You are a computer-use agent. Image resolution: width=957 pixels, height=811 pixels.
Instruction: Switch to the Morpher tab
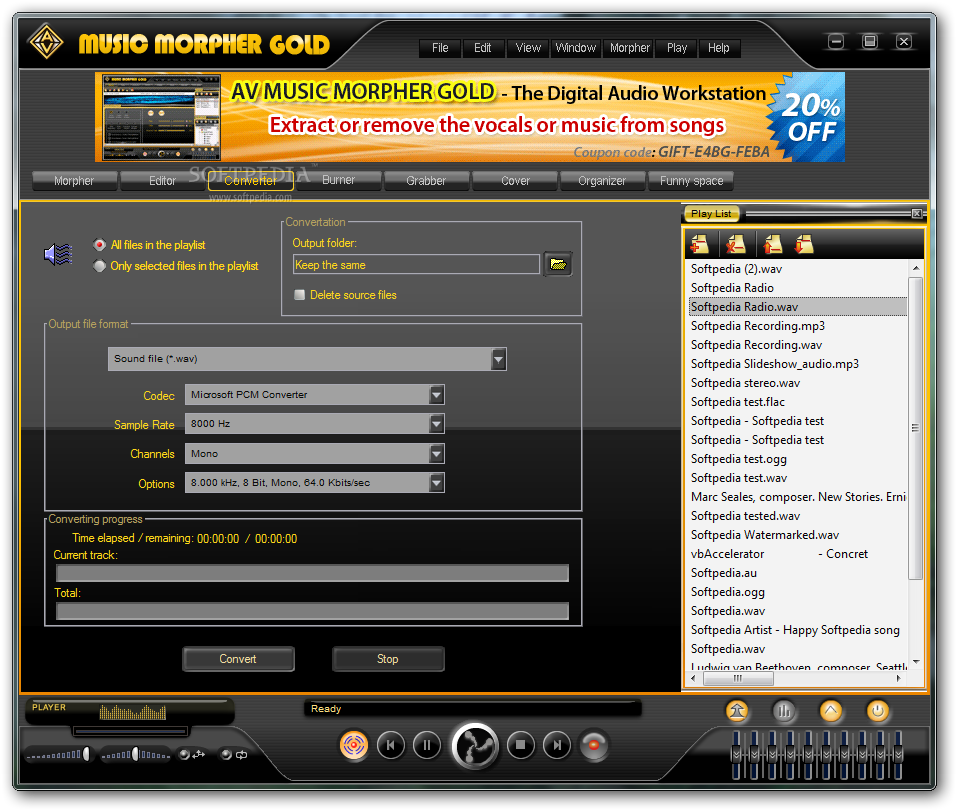tap(74, 181)
